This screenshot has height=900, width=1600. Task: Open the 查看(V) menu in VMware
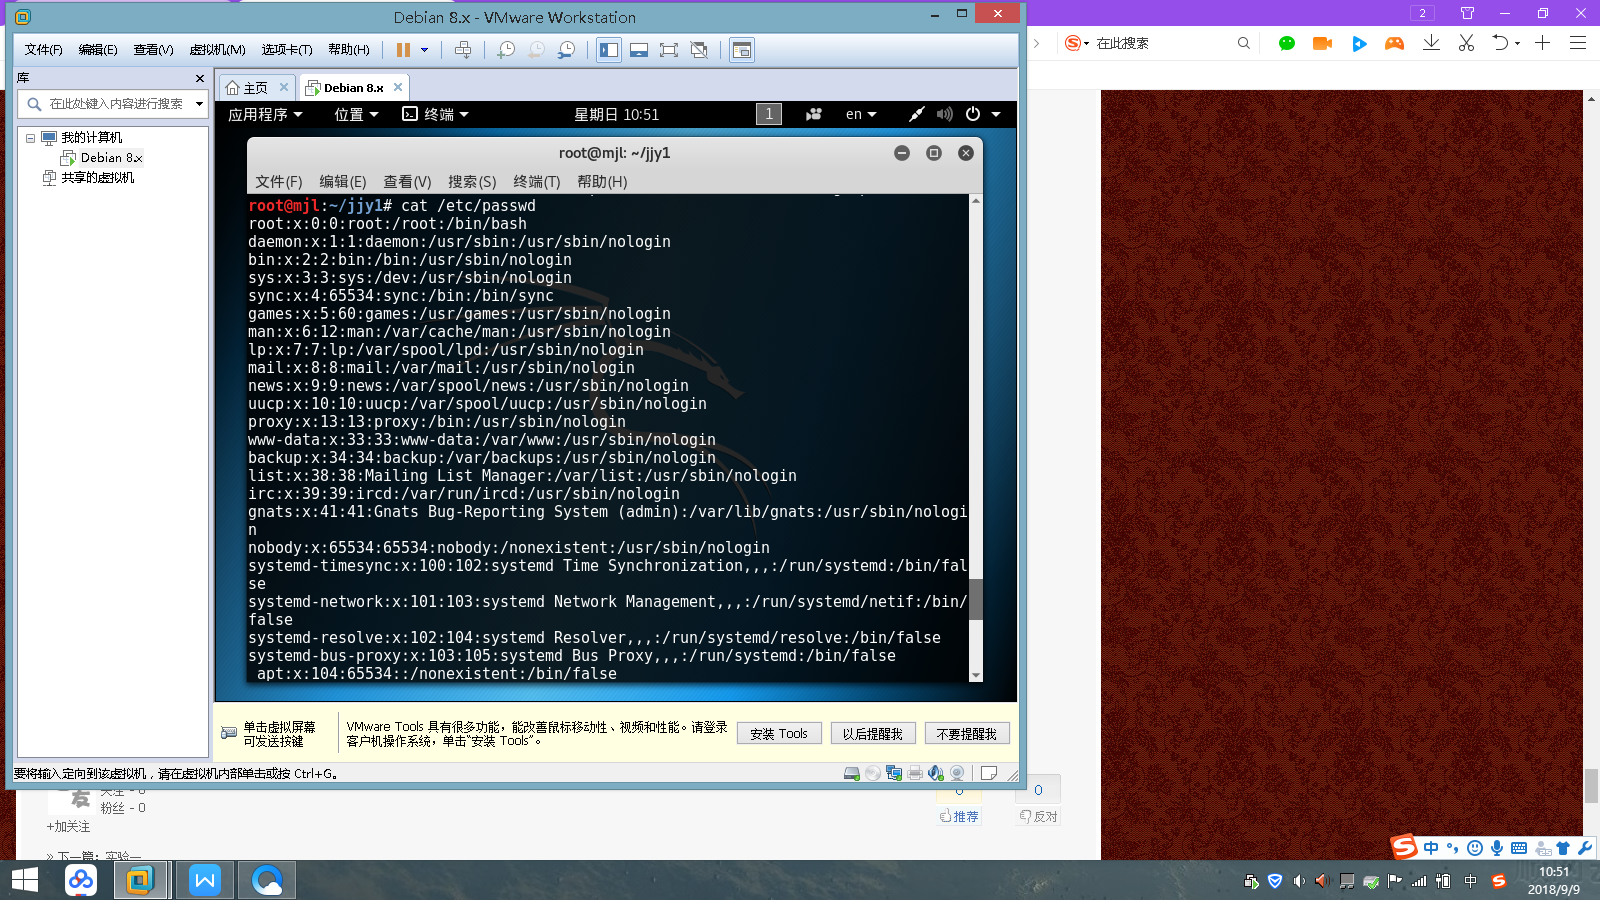tap(153, 50)
